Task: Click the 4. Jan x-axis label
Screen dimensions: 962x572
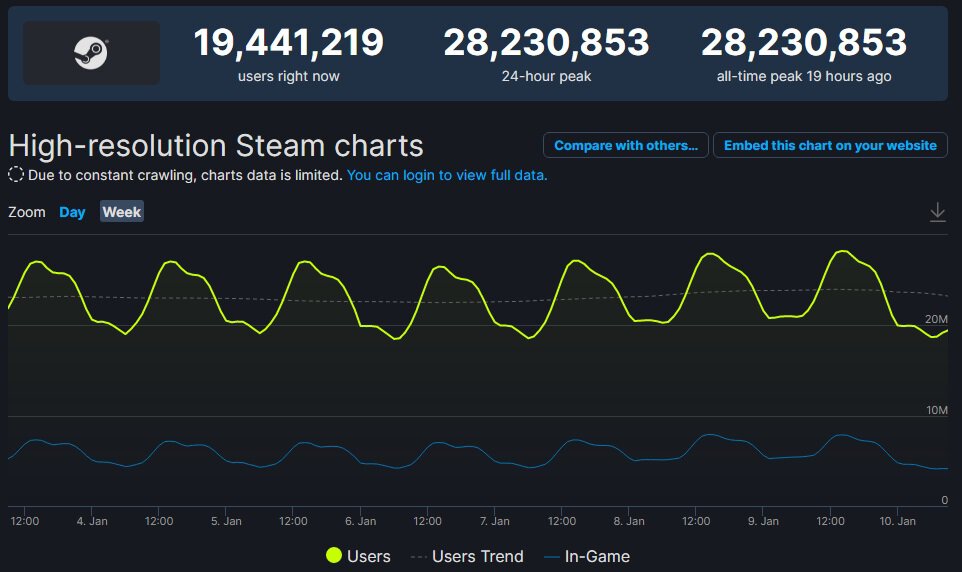Action: [x=92, y=521]
